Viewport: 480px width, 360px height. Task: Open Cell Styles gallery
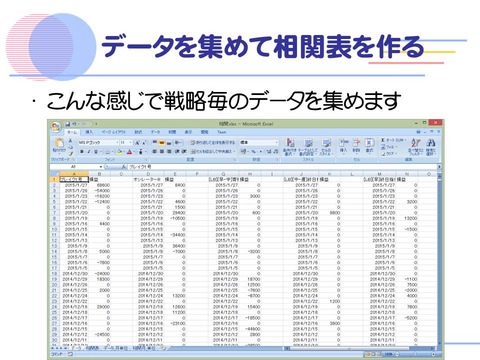click(x=326, y=147)
